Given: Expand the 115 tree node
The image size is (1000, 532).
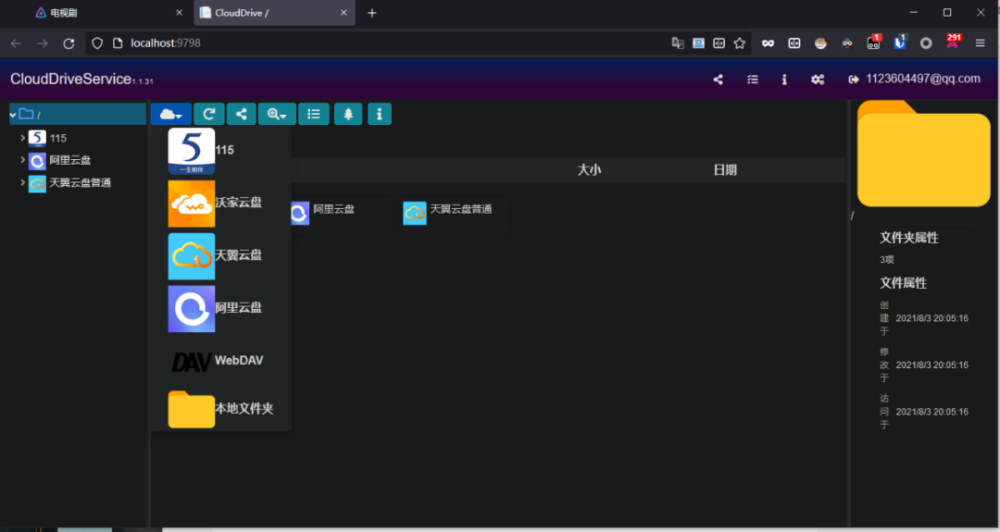Looking at the screenshot, I should coord(22,138).
